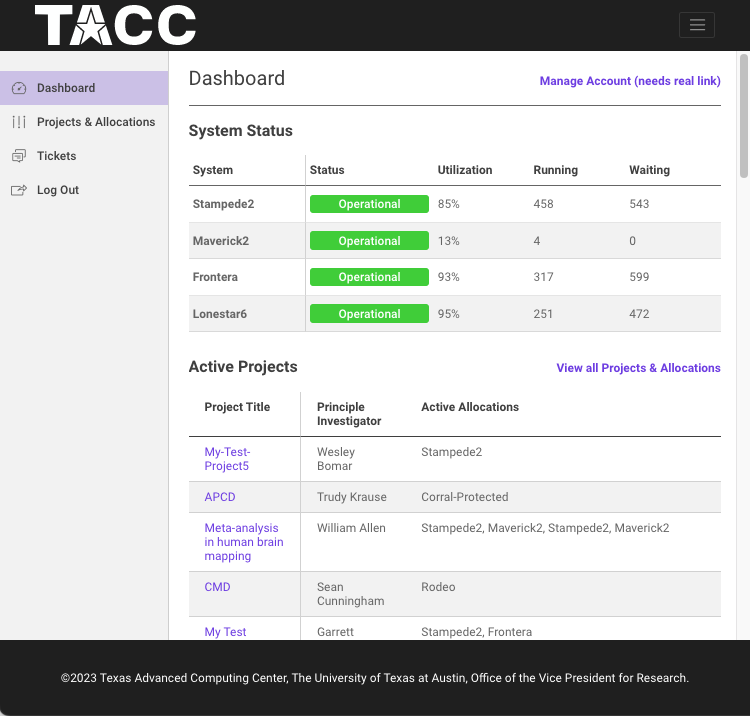750x716 pixels.
Task: Click the Waiting column header
Action: 649,170
